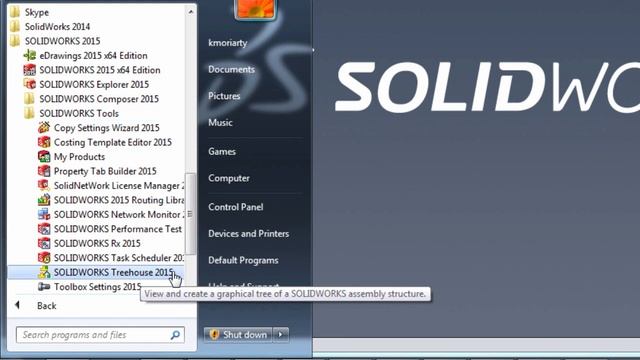This screenshot has height=360, width=640.
Task: Select 'SOLIDWORKS Rx 2015' text
Action: click(x=97, y=243)
